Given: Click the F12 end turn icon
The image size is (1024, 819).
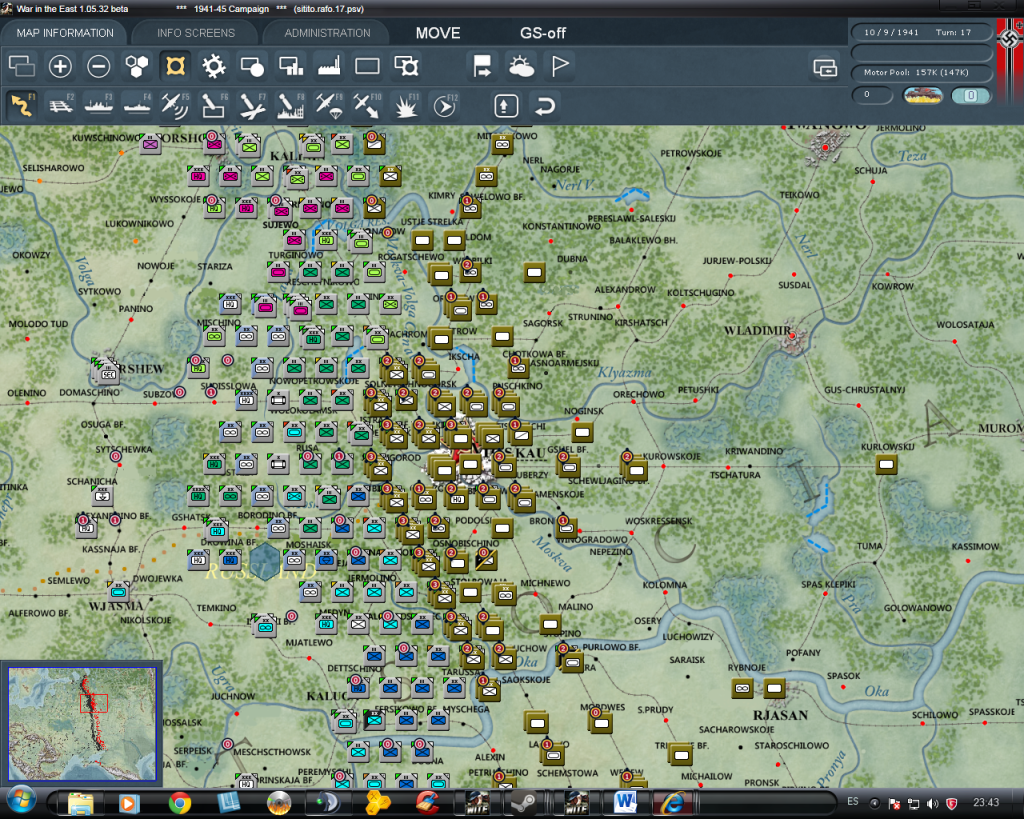Looking at the screenshot, I should click(445, 106).
